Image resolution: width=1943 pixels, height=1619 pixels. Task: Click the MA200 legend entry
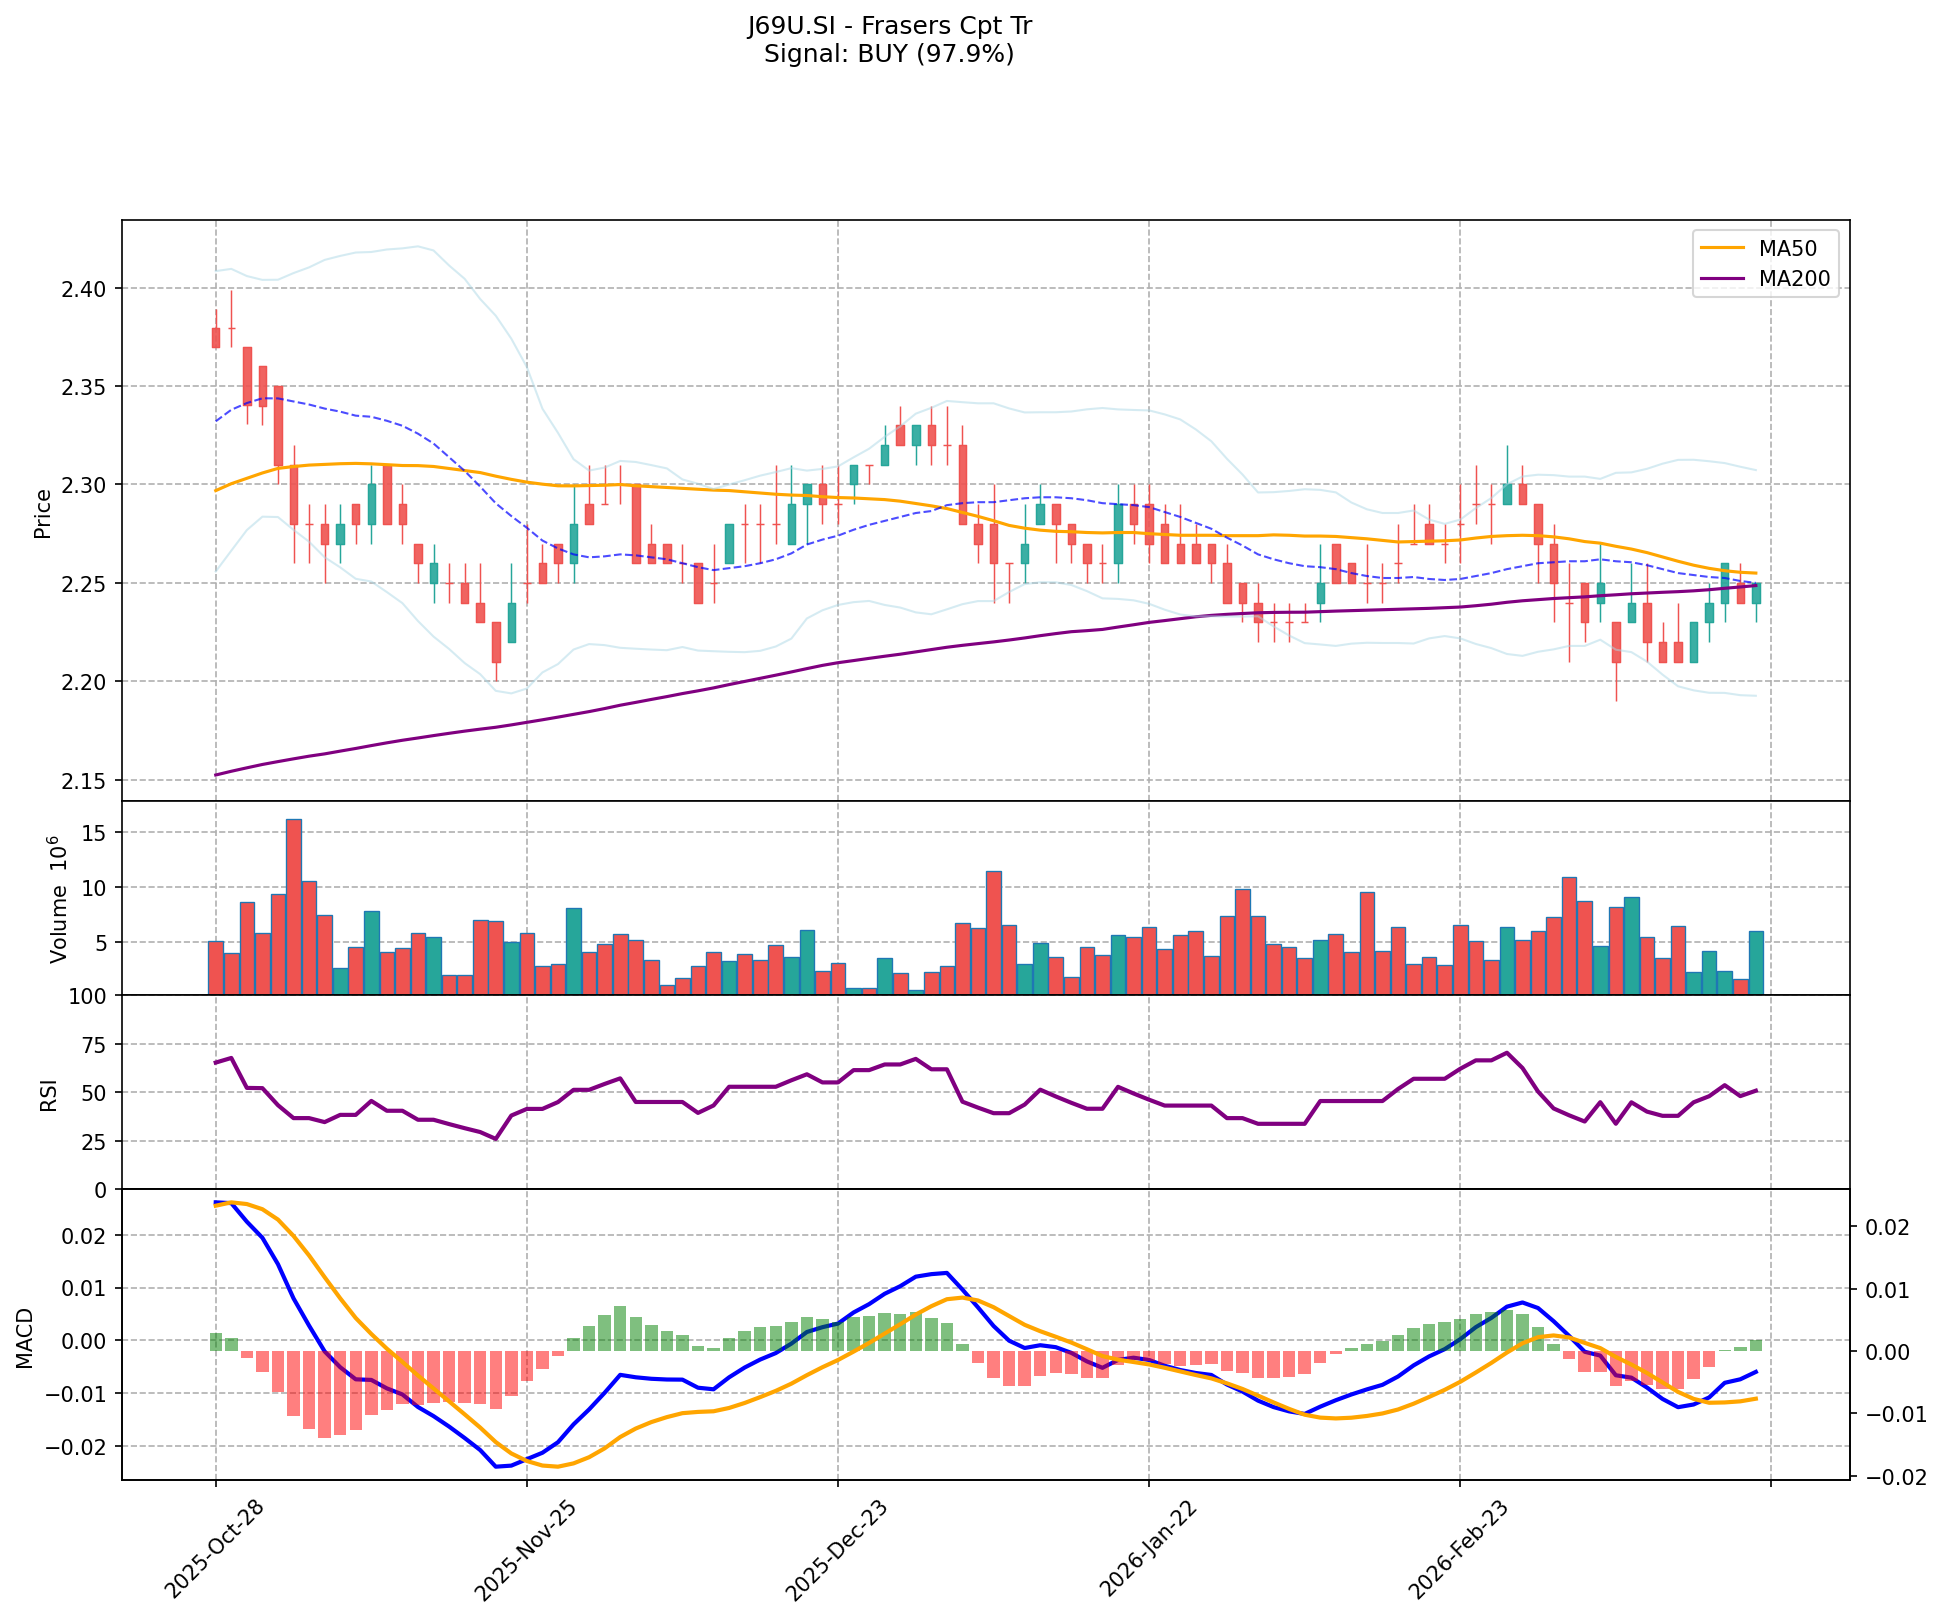coord(1794,279)
